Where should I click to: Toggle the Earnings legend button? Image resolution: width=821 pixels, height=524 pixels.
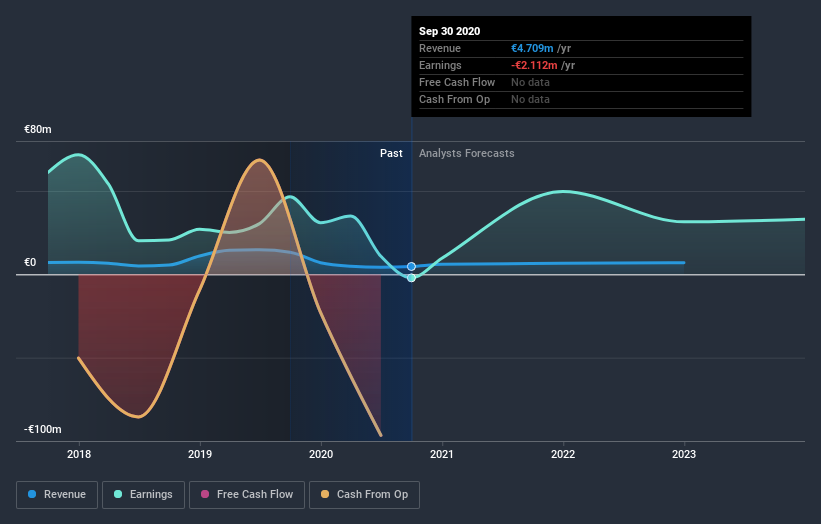tap(143, 495)
